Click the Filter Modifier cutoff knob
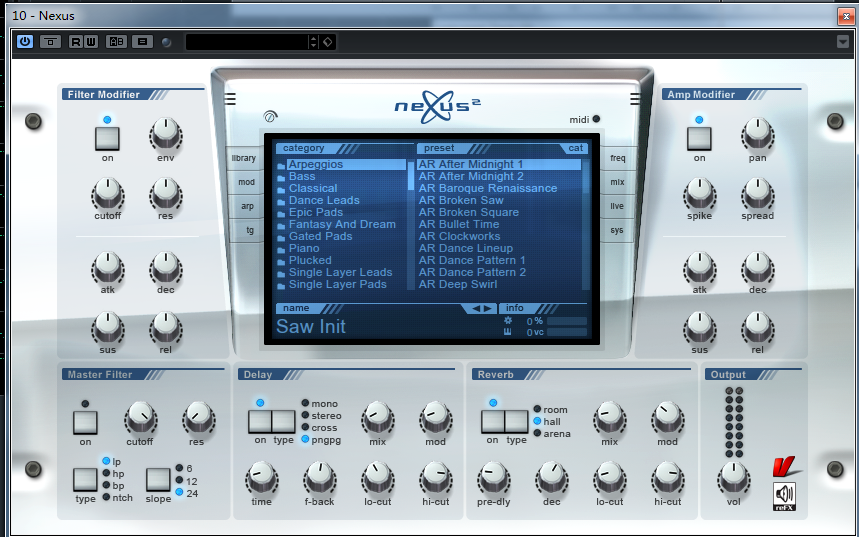Viewport: 859px width, 537px height. tap(108, 193)
